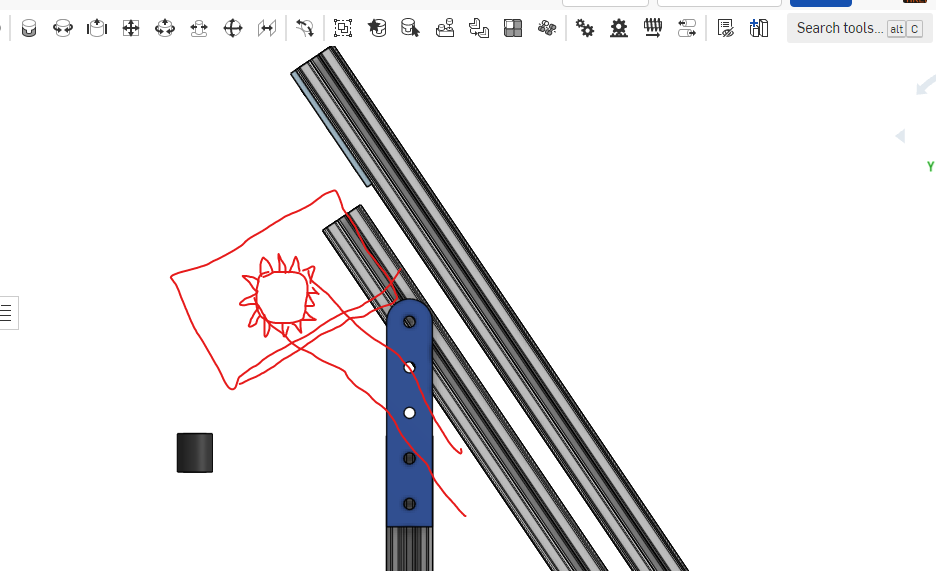The image size is (936, 571).
Task: Click the add custom features icon
Action: [x=759, y=28]
